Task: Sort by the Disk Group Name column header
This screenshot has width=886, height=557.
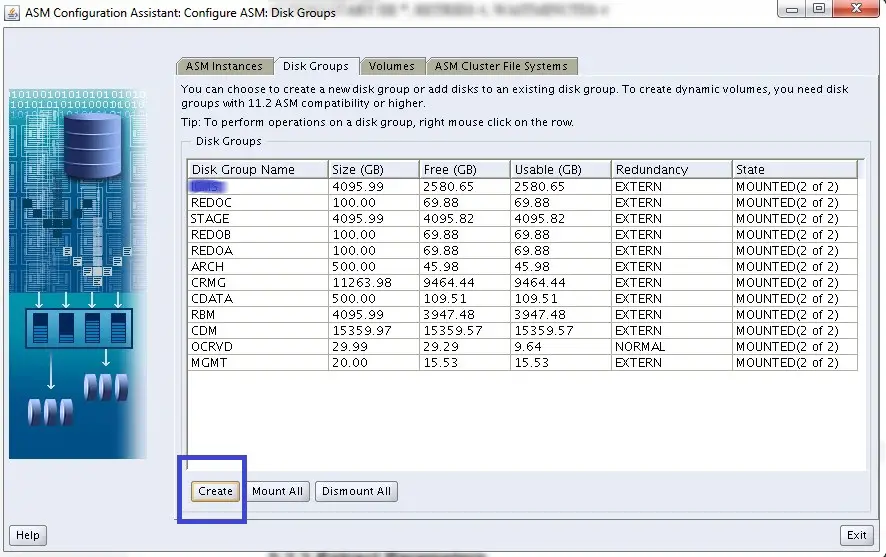Action: (258, 169)
